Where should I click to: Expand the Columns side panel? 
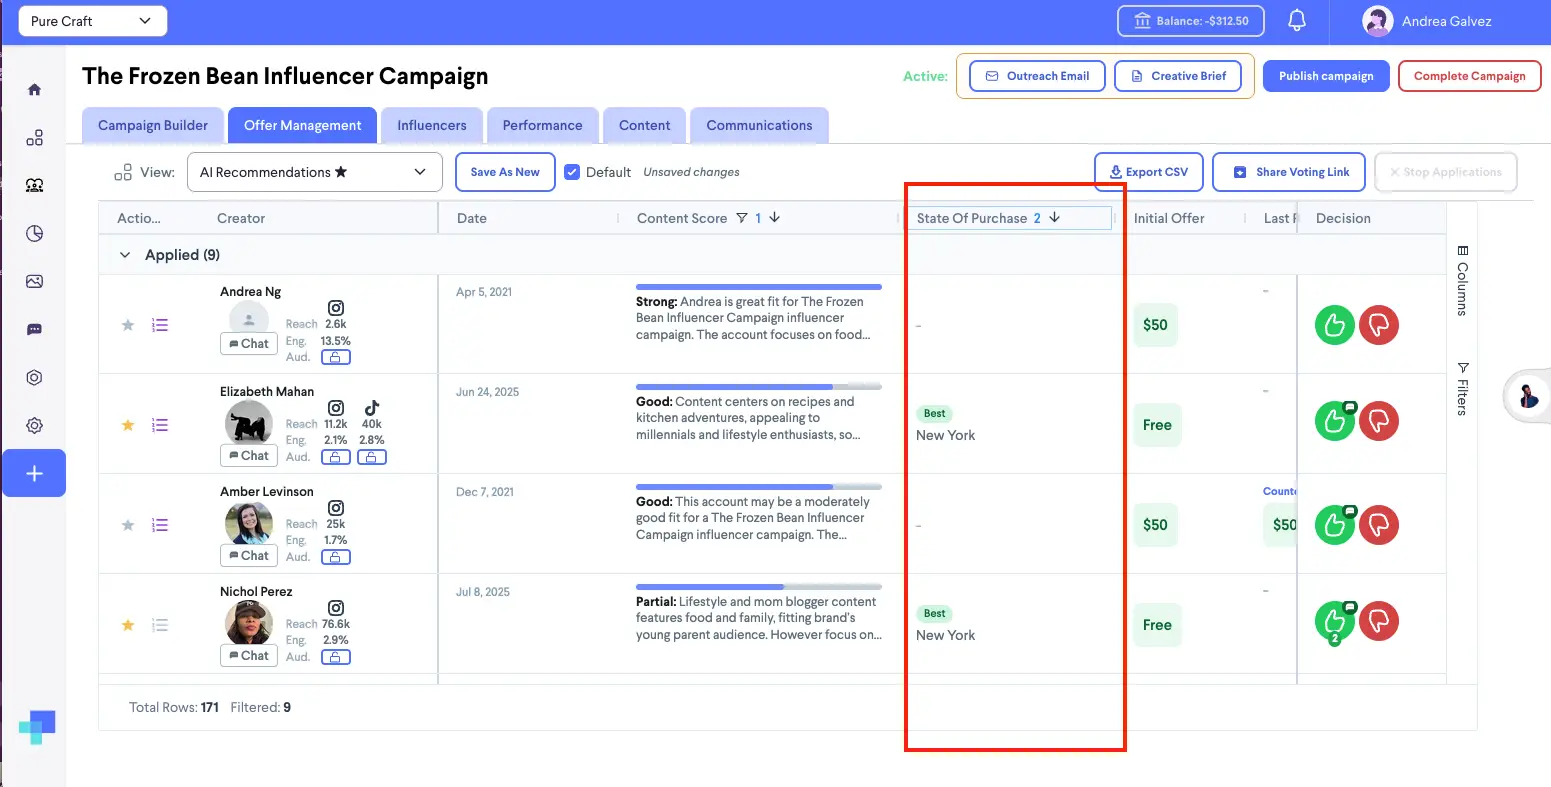click(x=1462, y=280)
